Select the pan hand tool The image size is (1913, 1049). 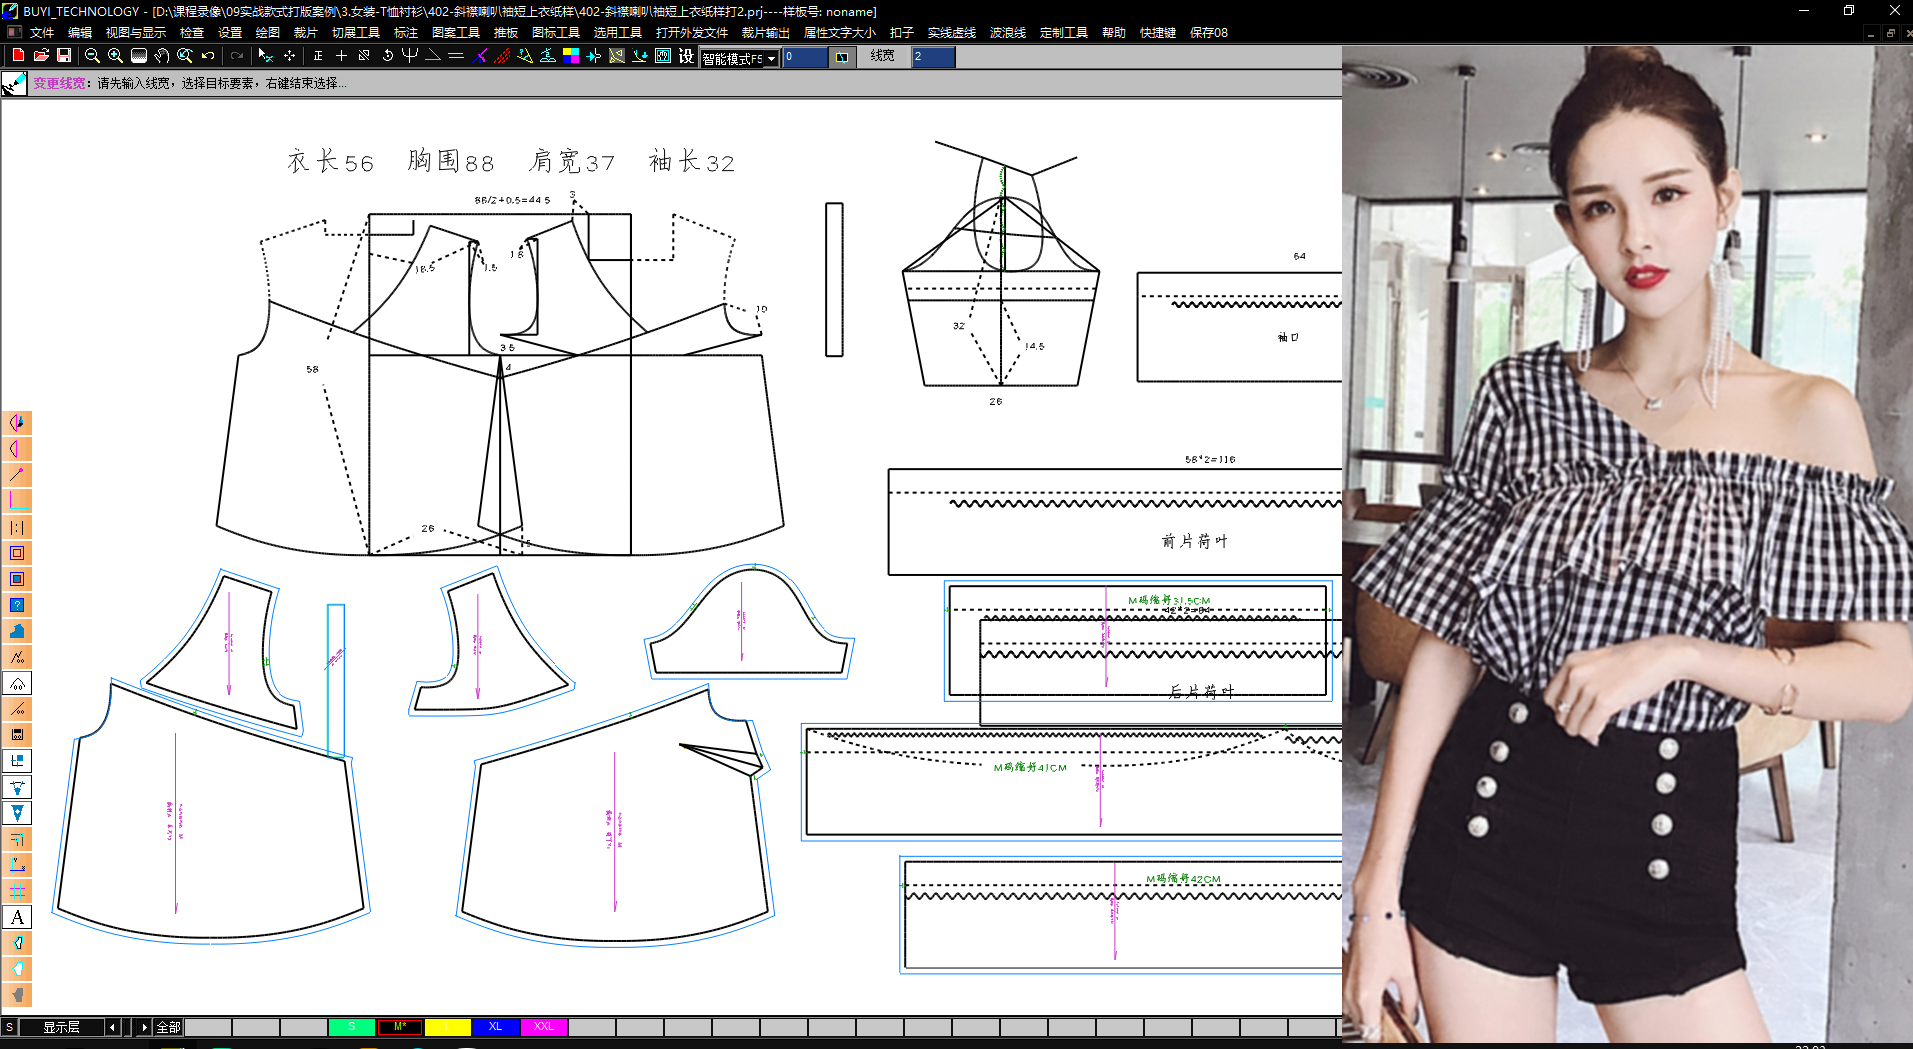161,56
